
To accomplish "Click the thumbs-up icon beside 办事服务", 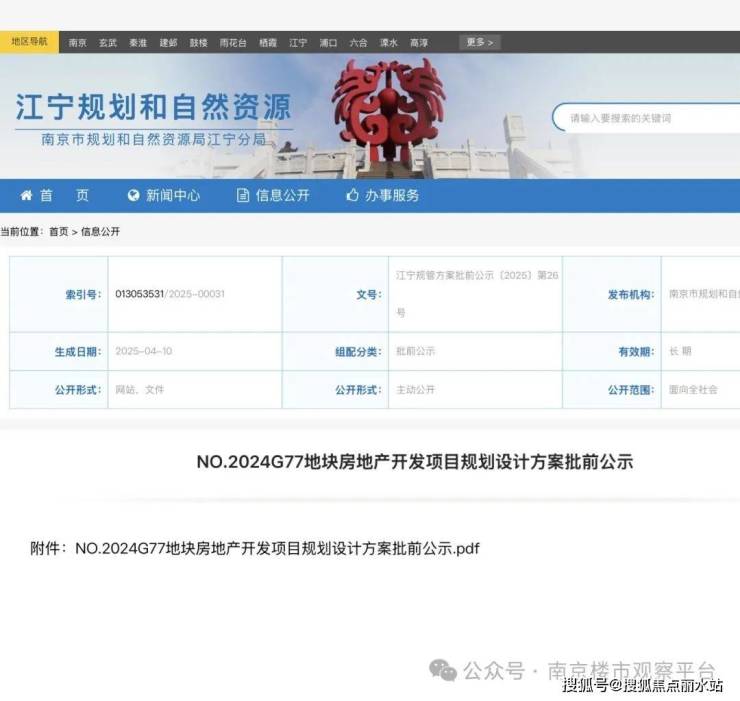I will 352,195.
